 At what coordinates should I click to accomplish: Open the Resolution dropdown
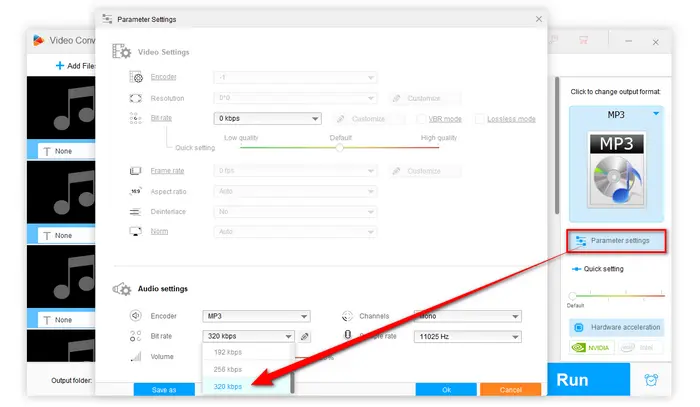click(295, 98)
